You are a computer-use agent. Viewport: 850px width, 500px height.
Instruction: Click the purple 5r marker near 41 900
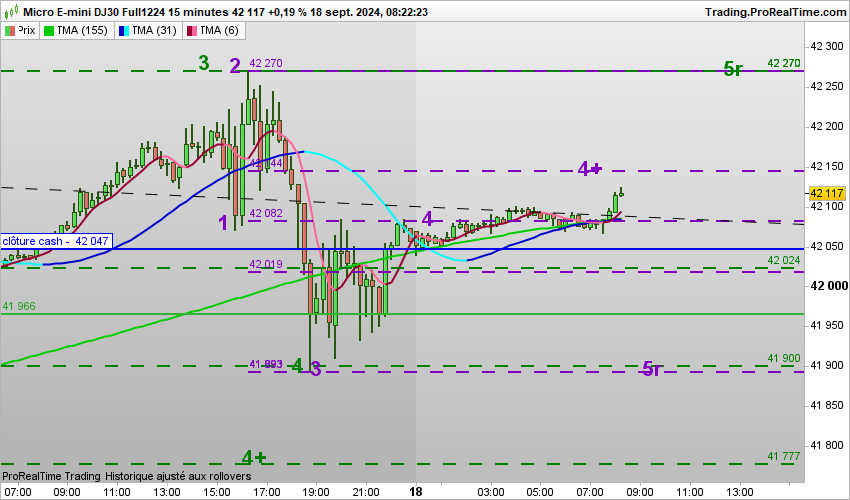(652, 369)
